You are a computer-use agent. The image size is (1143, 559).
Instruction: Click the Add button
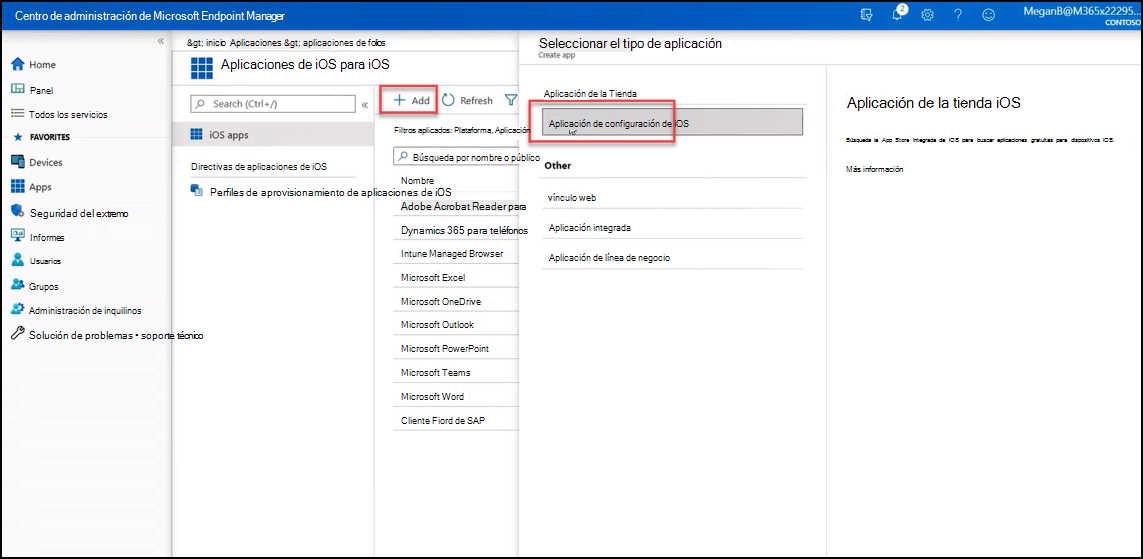(x=412, y=101)
